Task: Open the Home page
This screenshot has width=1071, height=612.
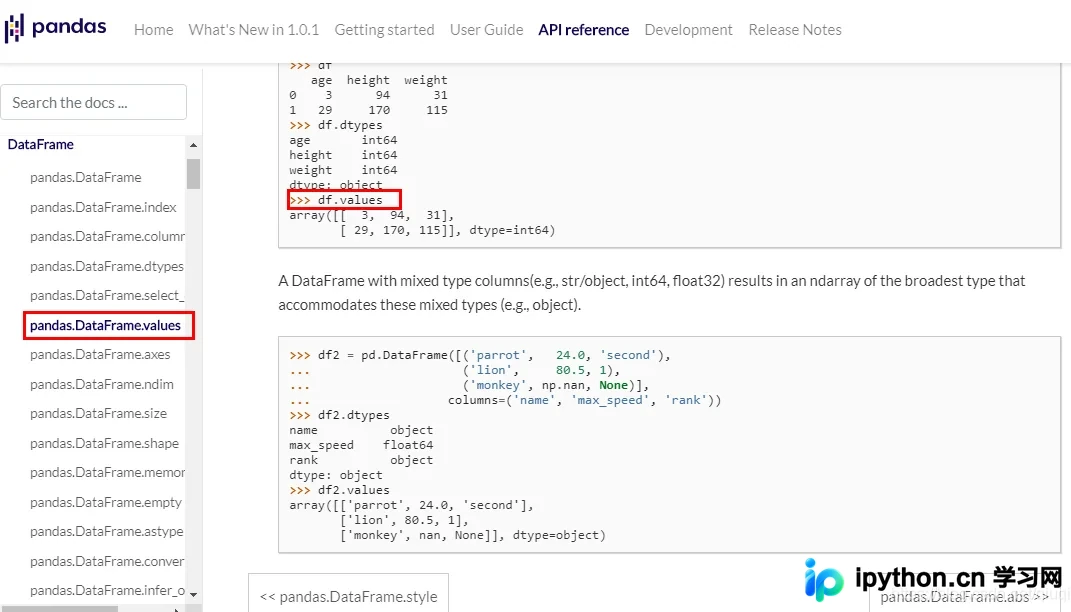Action: point(154,30)
